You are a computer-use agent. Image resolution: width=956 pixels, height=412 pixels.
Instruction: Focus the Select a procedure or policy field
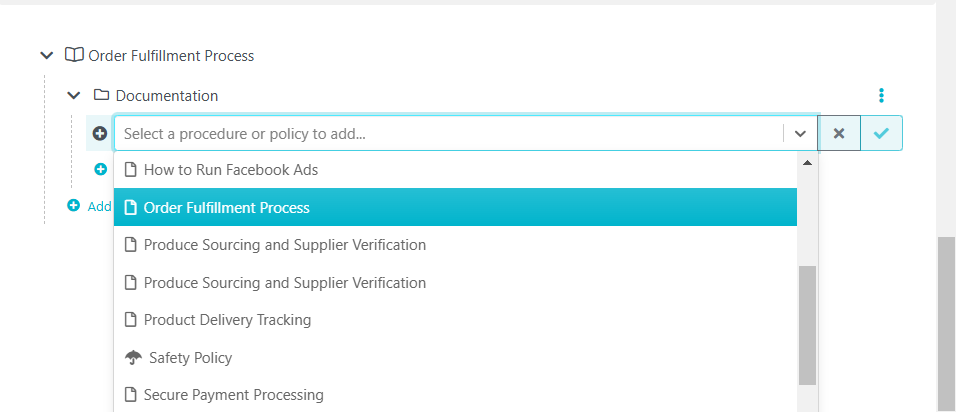coord(448,133)
